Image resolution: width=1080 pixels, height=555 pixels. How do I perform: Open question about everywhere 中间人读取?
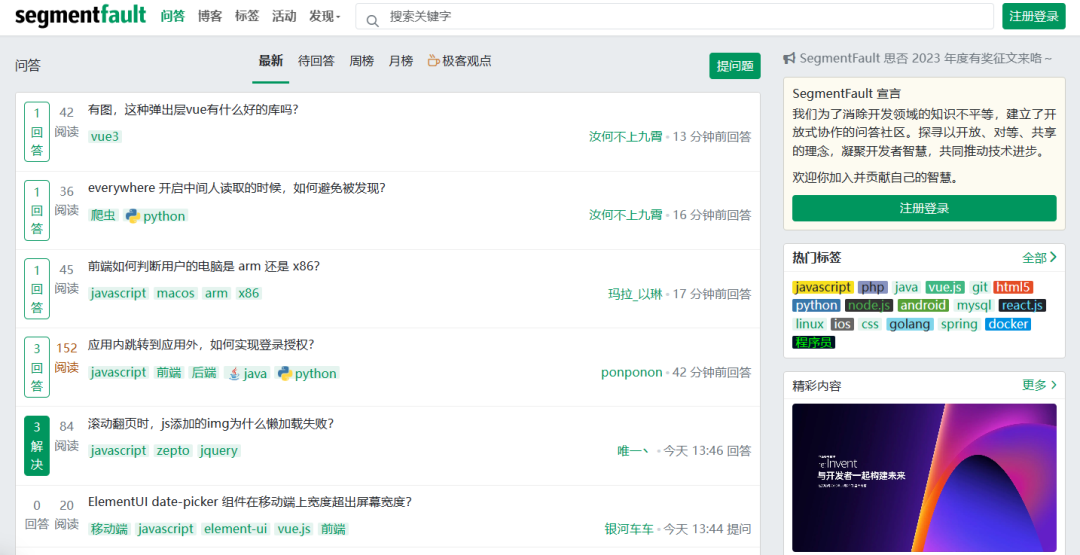pos(236,188)
